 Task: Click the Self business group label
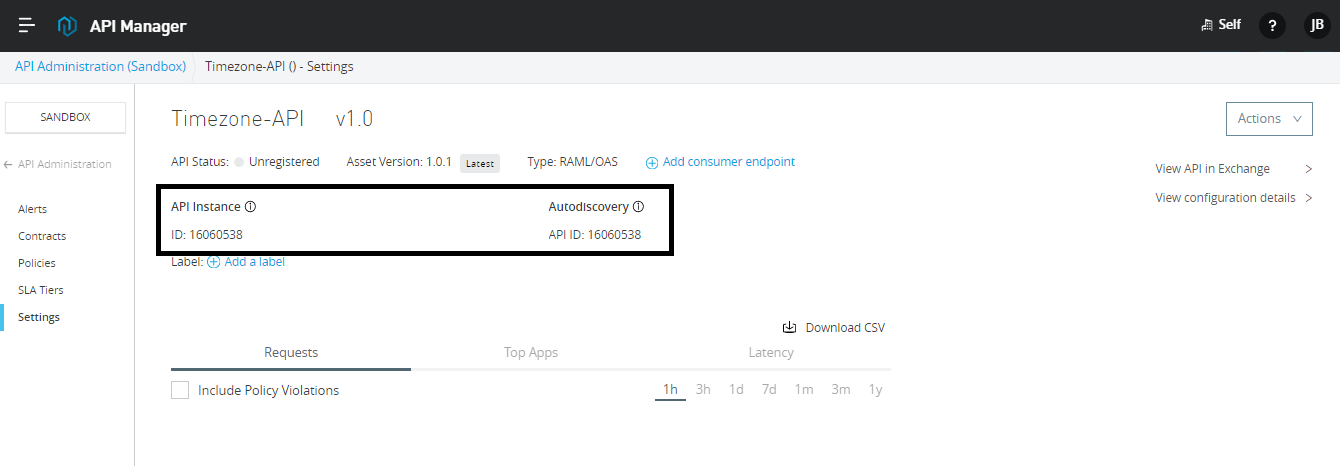click(1229, 25)
